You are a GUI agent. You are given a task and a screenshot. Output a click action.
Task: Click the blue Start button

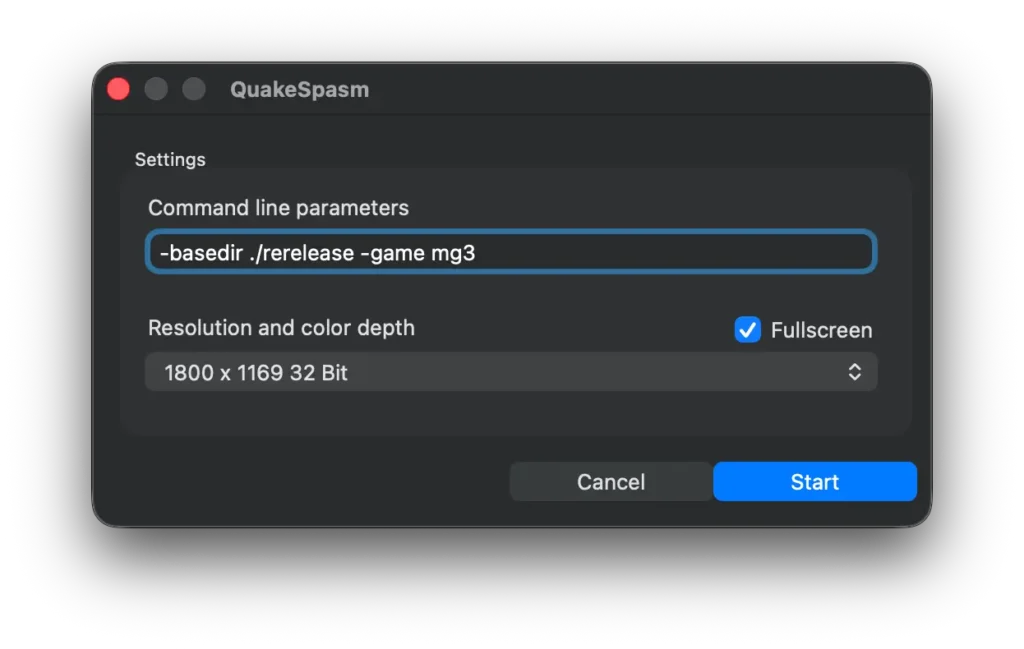(814, 482)
